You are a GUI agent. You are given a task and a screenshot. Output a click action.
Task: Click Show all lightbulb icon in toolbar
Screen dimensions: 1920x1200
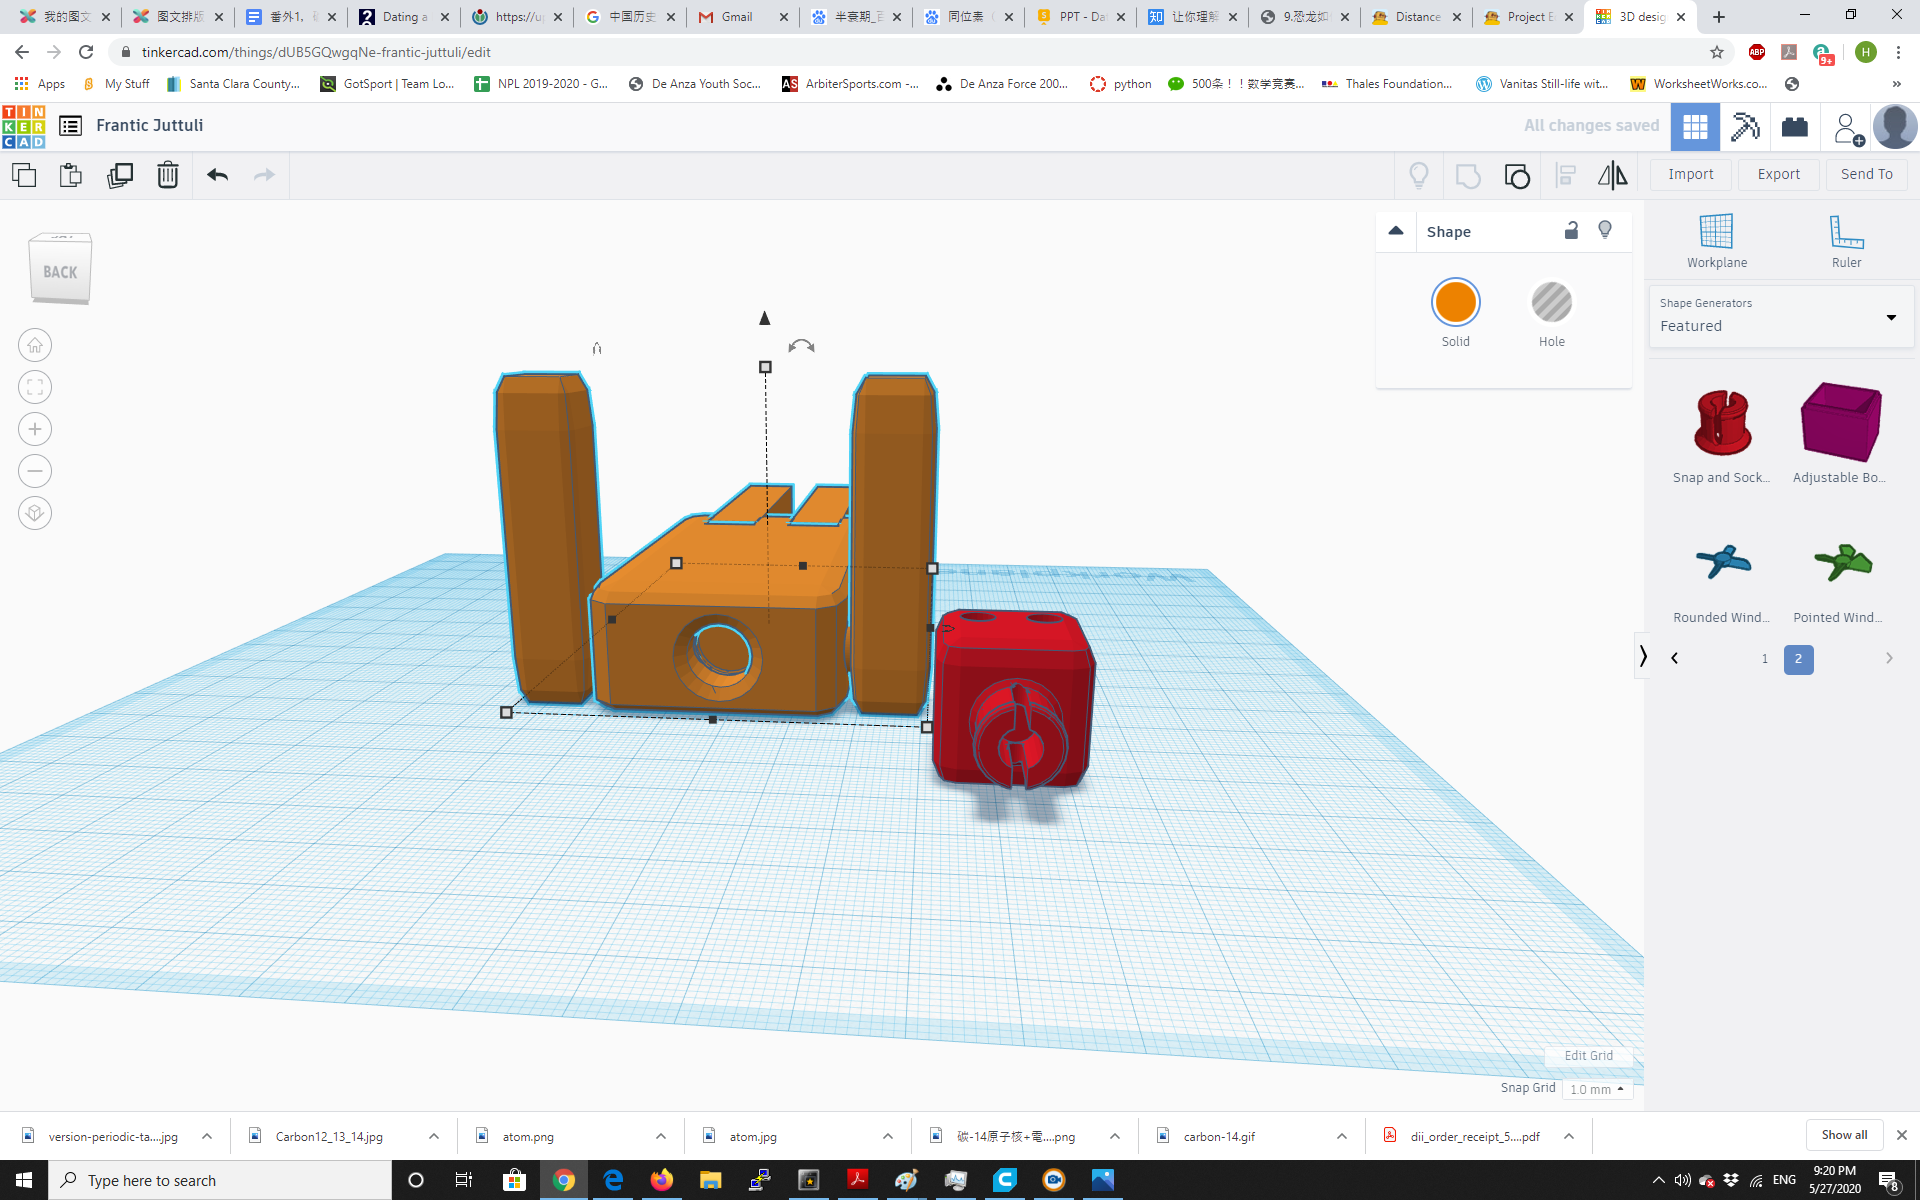click(1419, 176)
